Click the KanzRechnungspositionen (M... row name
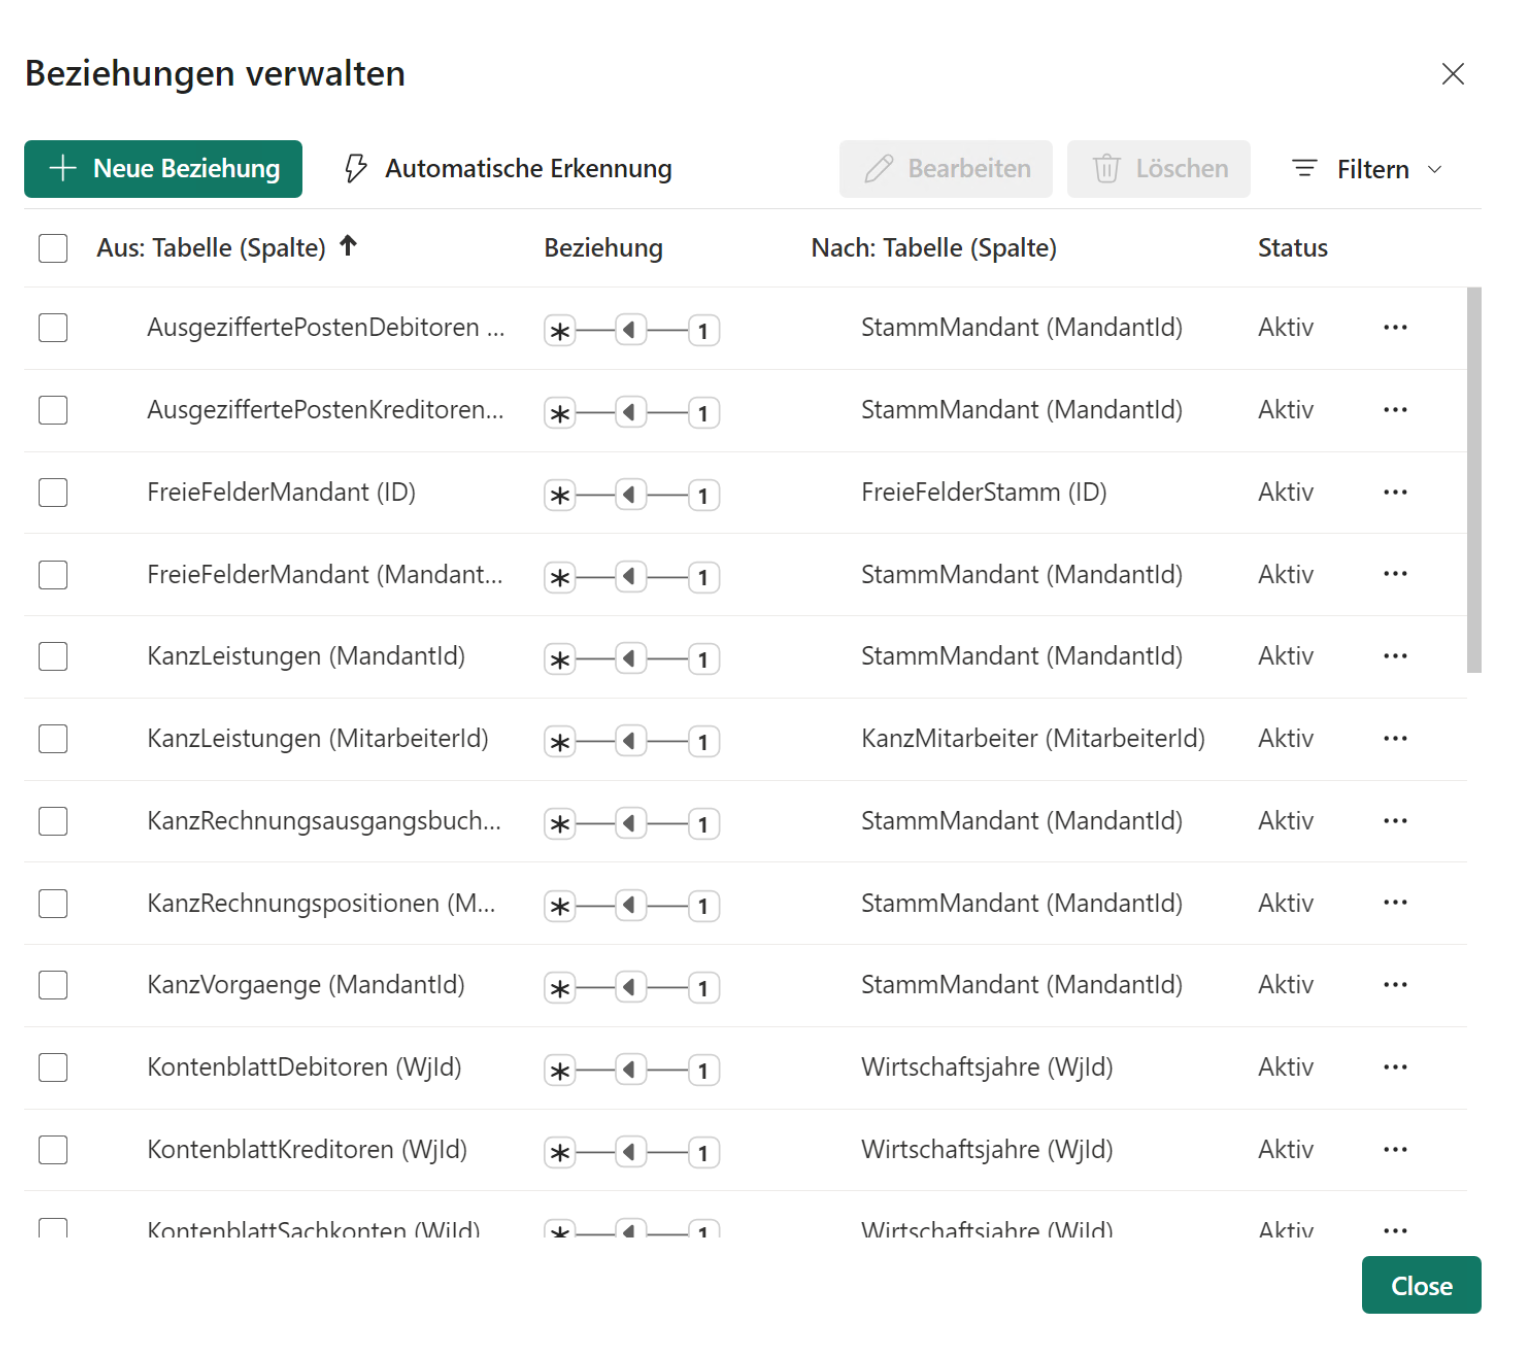 click(x=321, y=903)
